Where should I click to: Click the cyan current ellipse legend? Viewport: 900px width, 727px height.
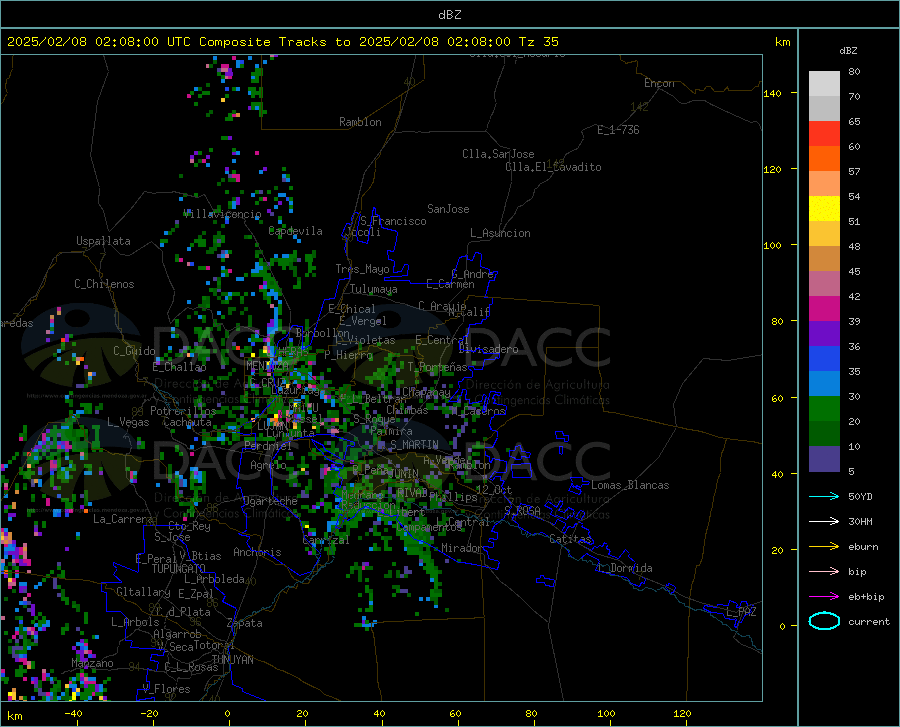[824, 621]
